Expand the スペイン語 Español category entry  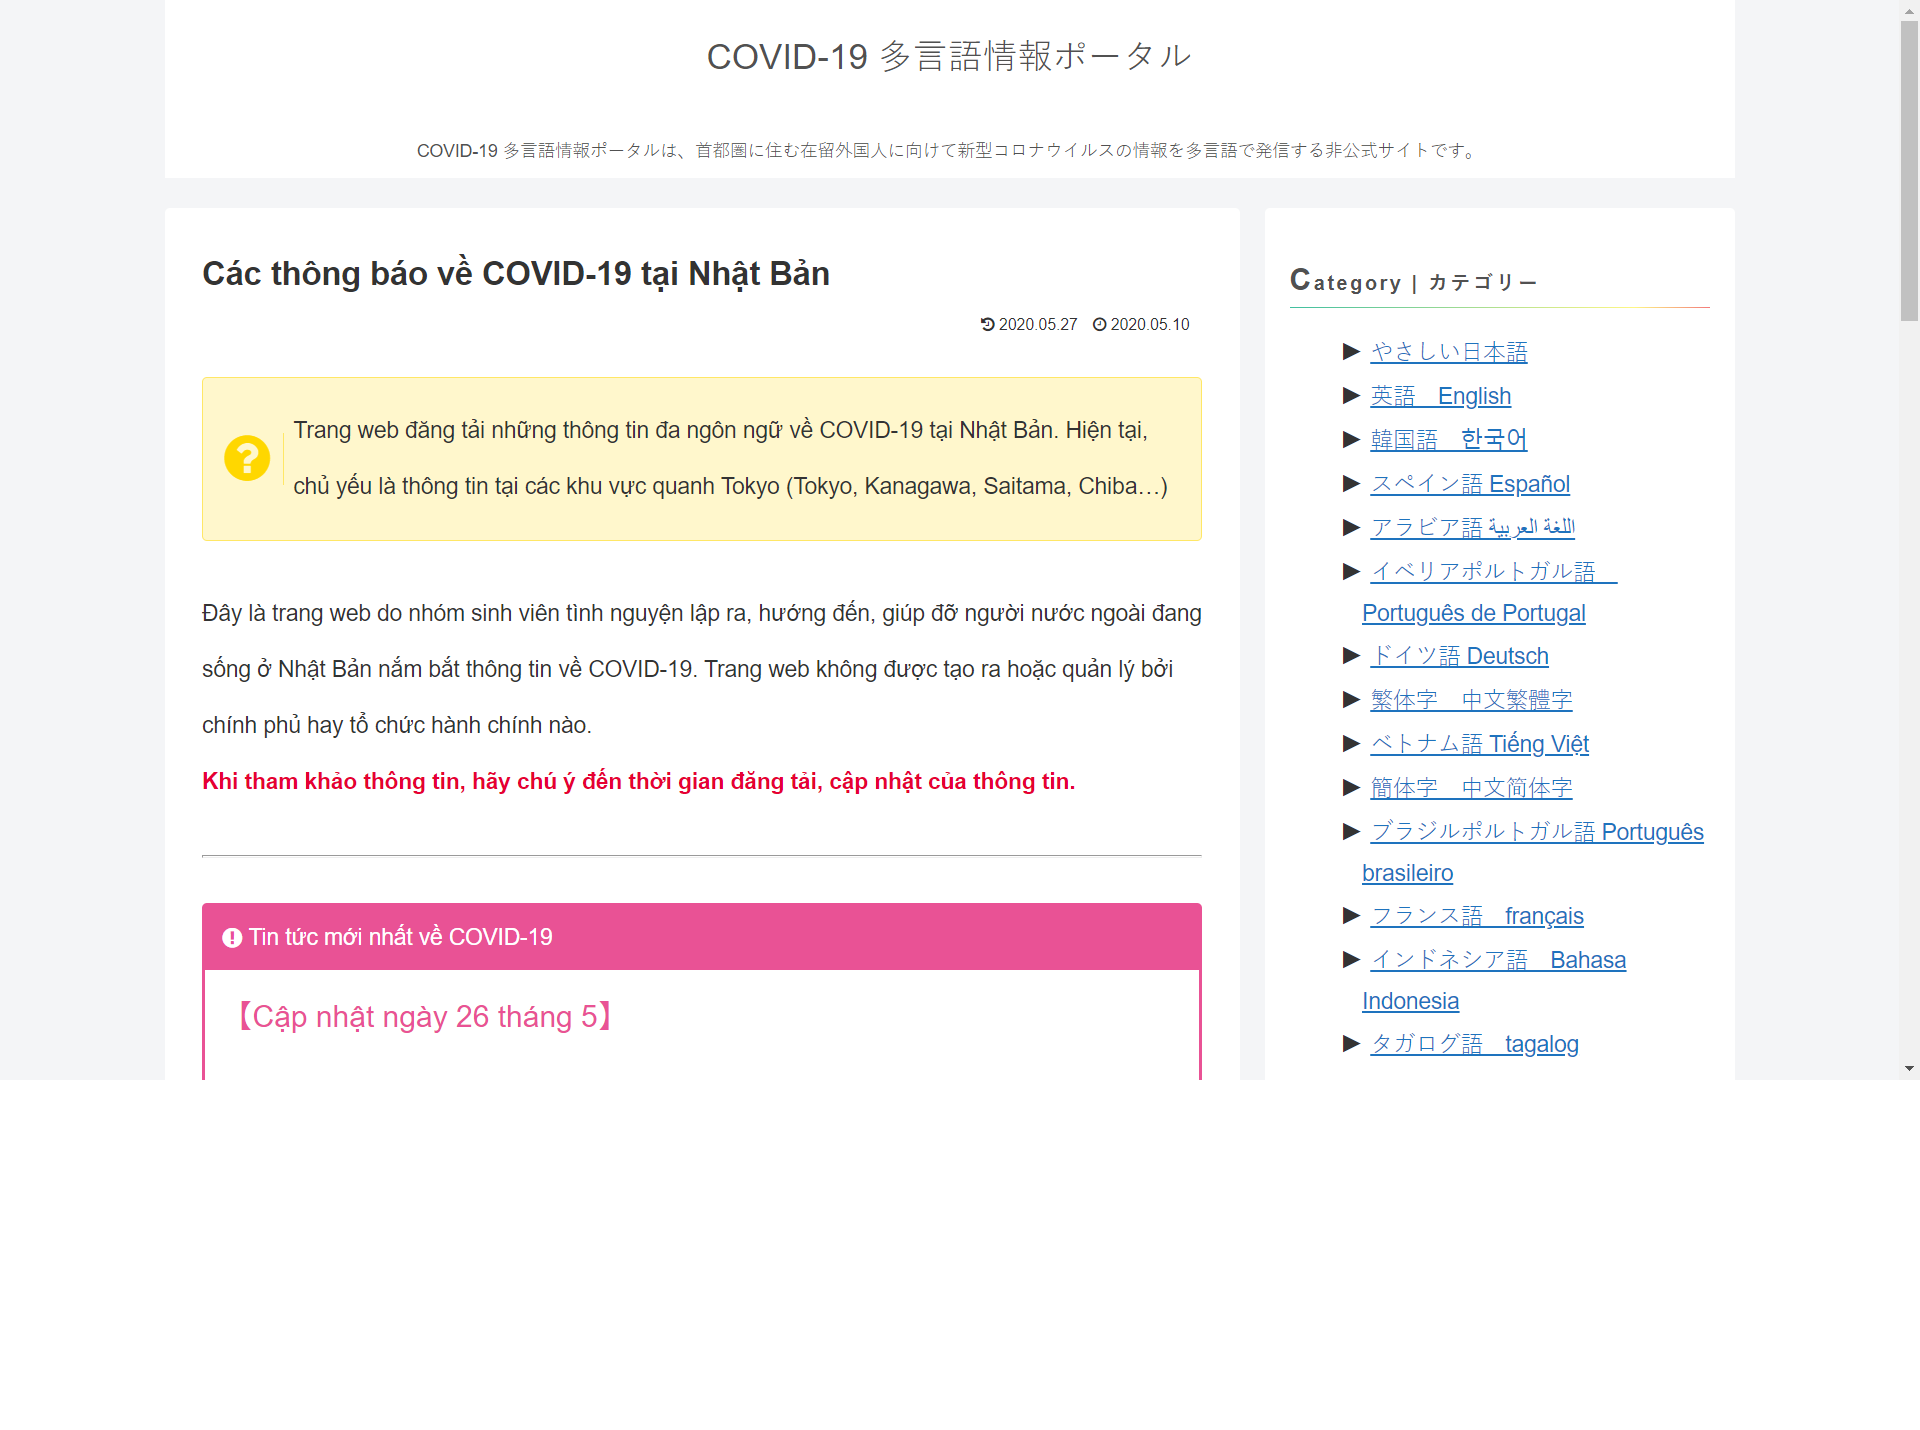click(x=1470, y=483)
